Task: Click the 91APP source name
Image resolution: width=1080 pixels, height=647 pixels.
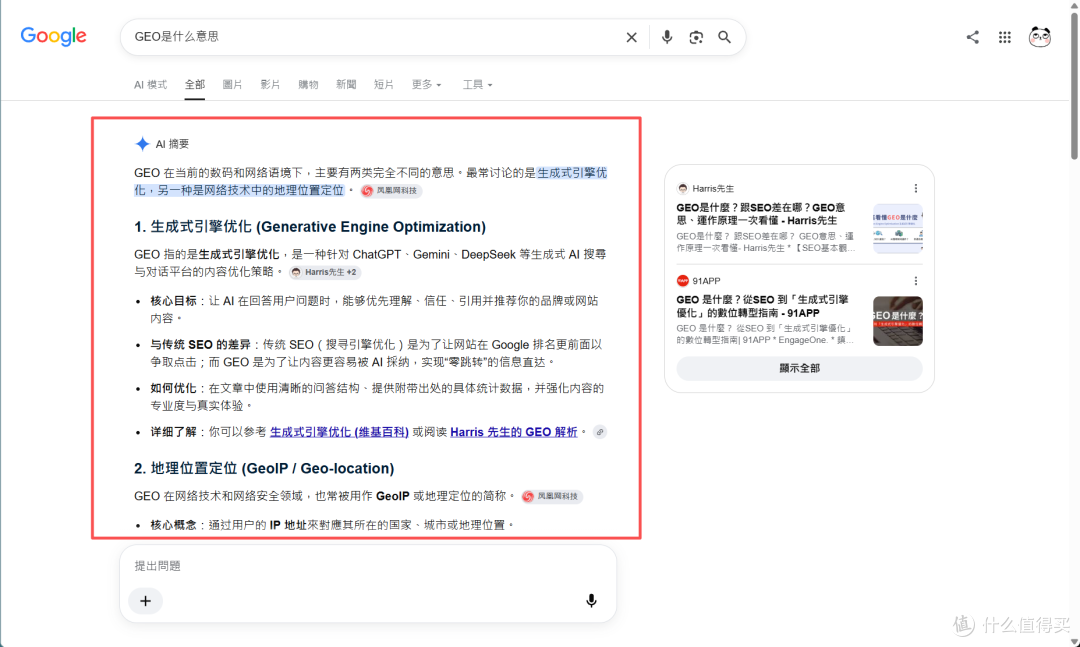Action: (706, 280)
